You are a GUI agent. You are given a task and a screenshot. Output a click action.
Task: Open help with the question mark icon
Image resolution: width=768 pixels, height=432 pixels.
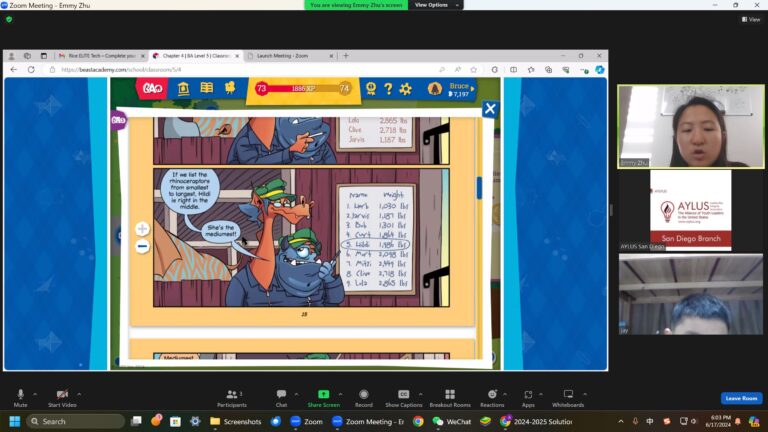click(388, 89)
